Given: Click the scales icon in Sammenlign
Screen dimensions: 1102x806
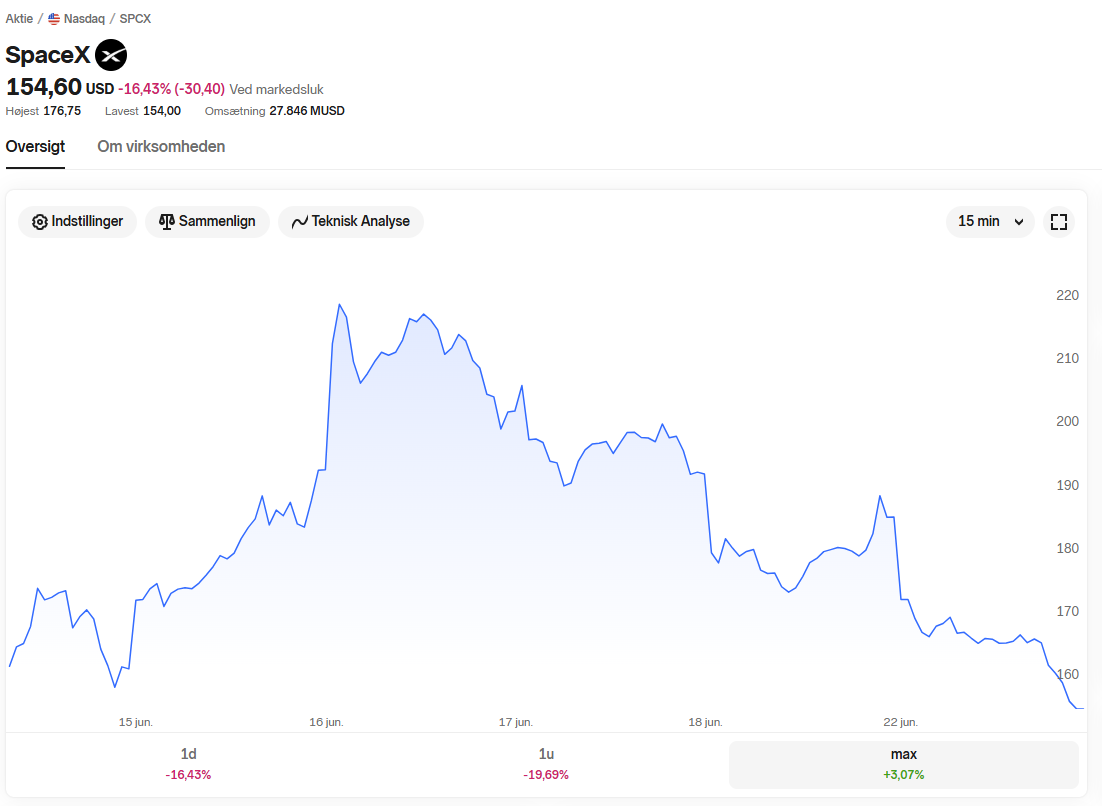Looking at the screenshot, I should 167,222.
